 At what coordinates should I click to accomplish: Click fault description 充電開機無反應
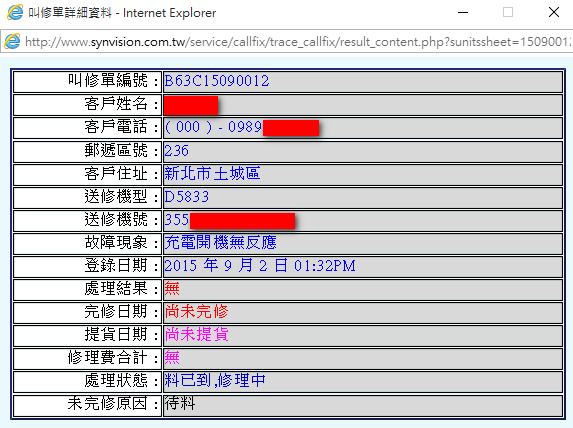click(220, 242)
